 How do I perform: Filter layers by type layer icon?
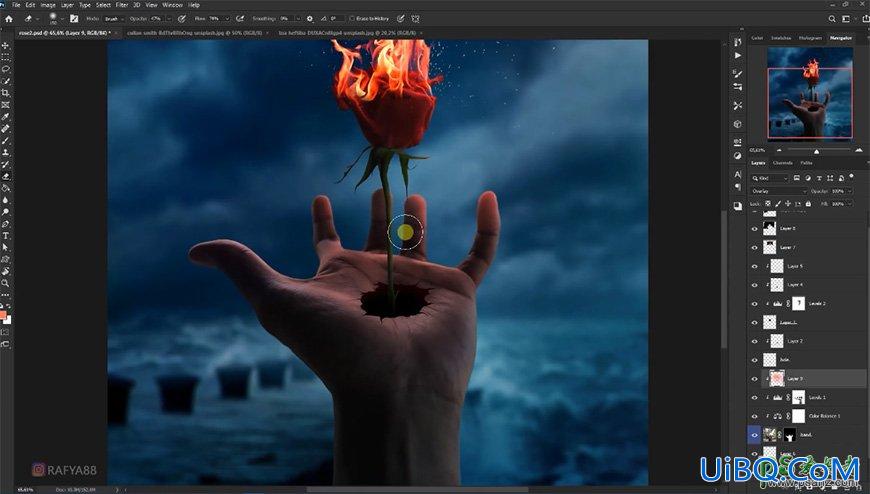point(819,178)
